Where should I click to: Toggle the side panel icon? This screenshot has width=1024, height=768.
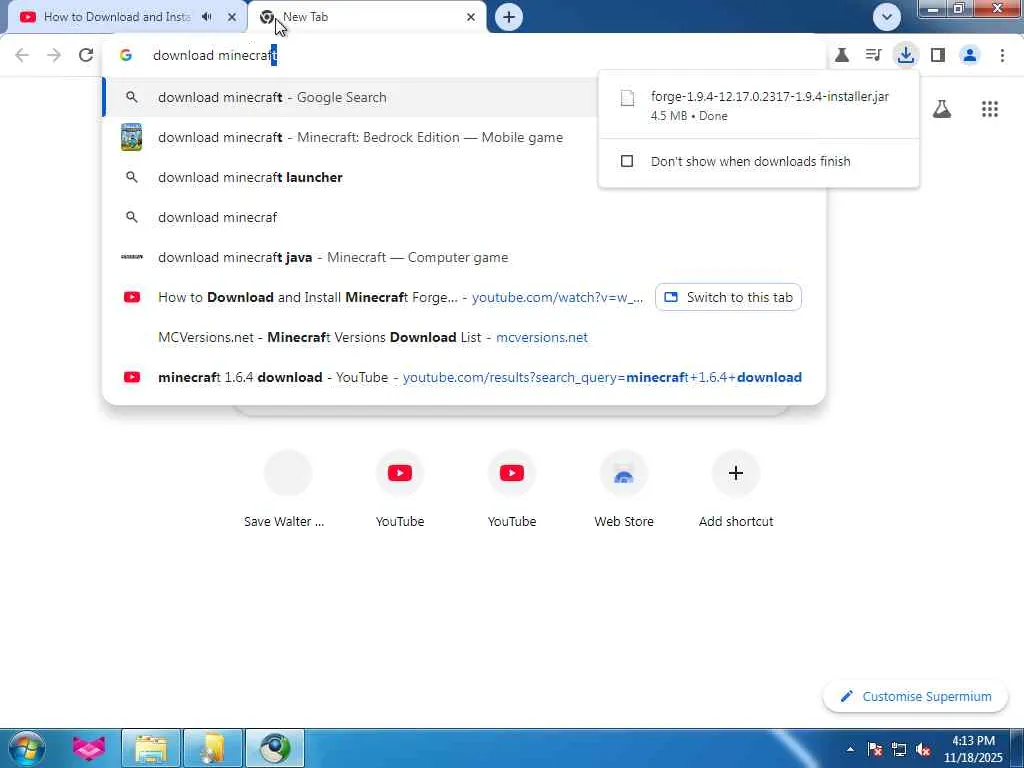[938, 55]
